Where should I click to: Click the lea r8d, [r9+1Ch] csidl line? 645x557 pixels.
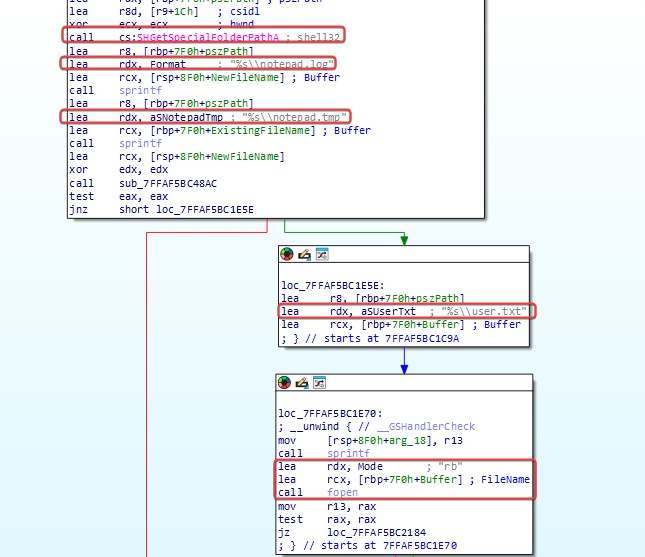165,12
